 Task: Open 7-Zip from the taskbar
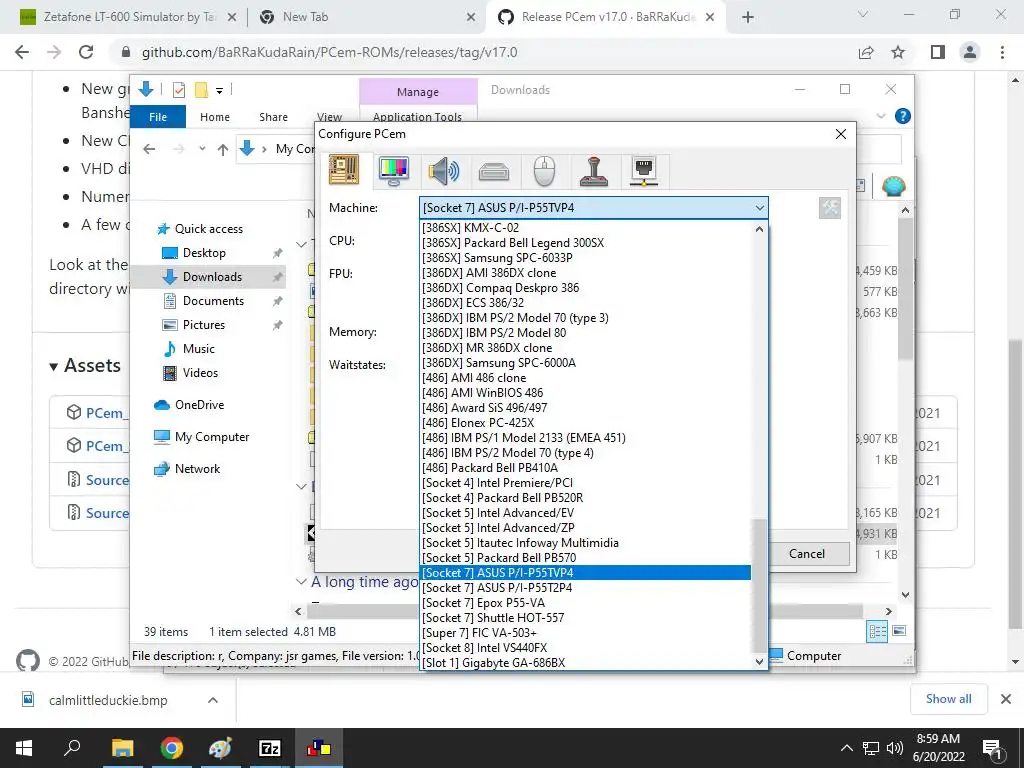(270, 748)
